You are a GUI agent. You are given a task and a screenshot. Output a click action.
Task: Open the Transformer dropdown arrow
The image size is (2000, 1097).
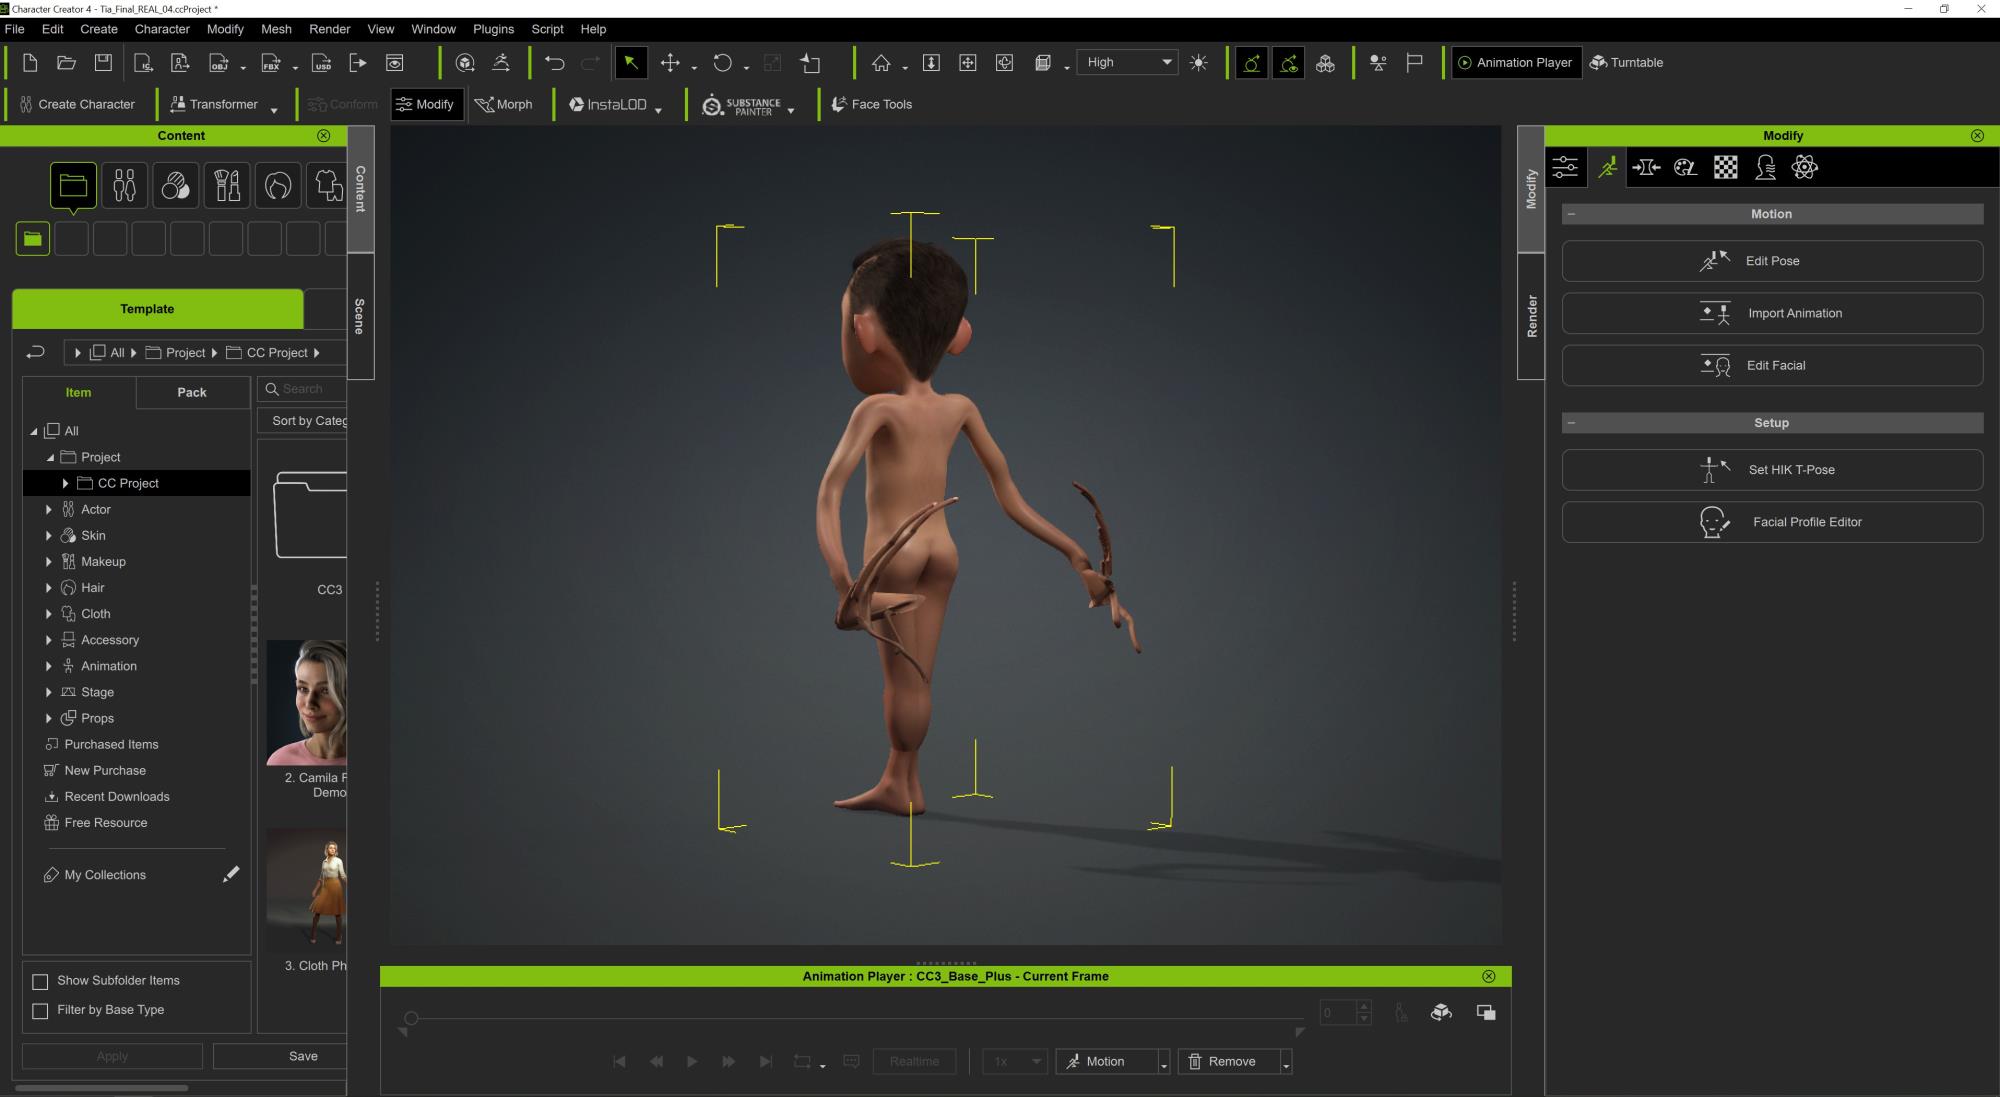(274, 110)
